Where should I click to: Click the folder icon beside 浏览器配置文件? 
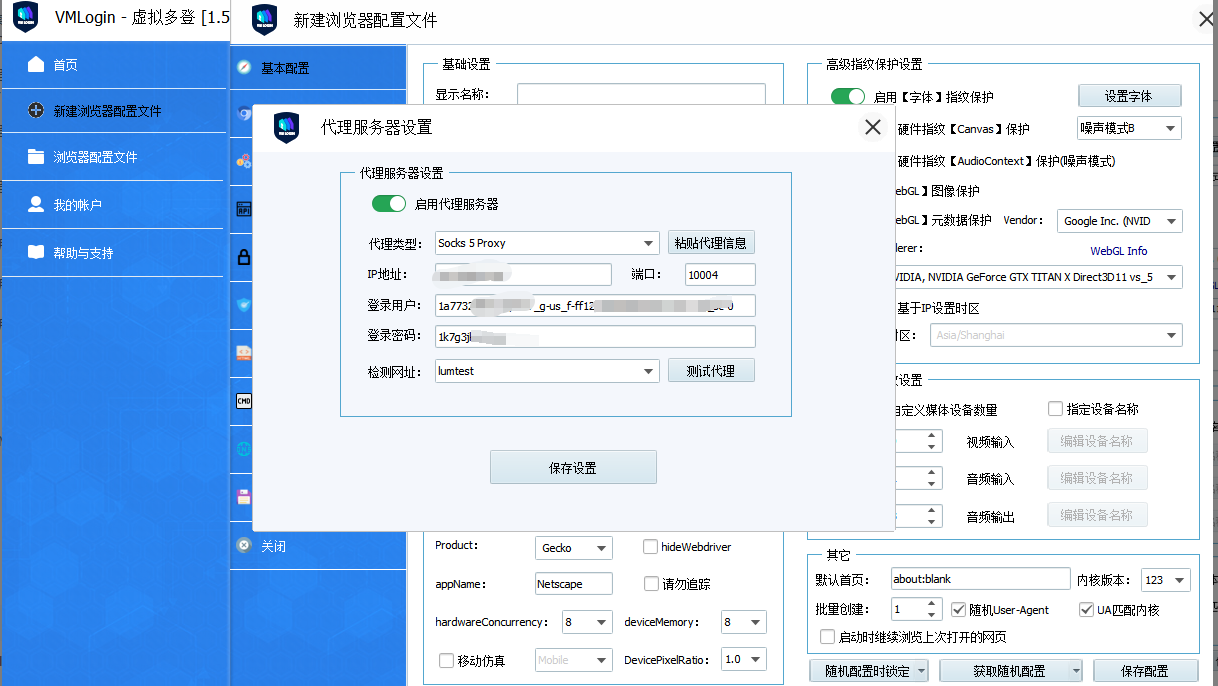36,157
